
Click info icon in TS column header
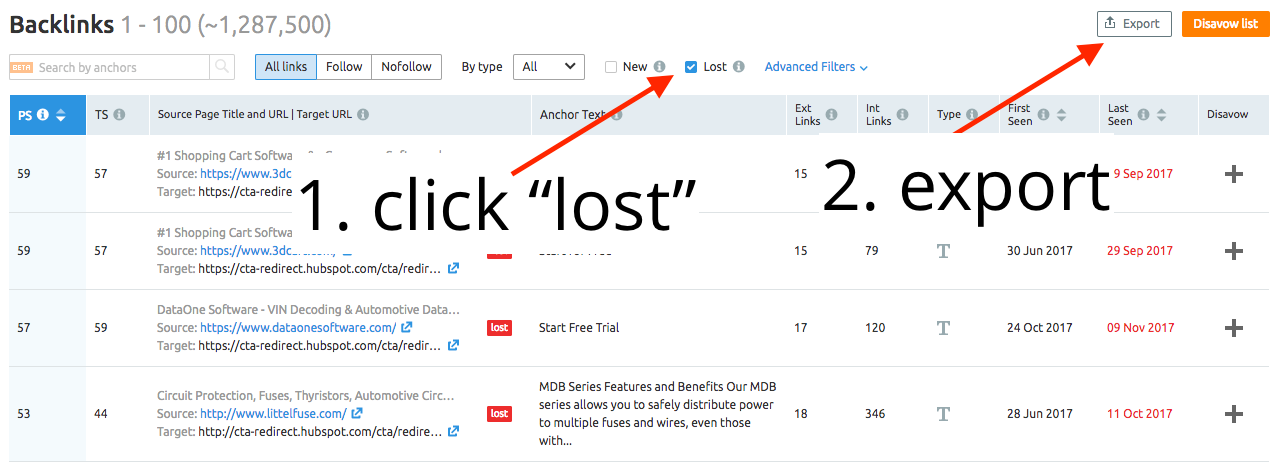point(119,115)
